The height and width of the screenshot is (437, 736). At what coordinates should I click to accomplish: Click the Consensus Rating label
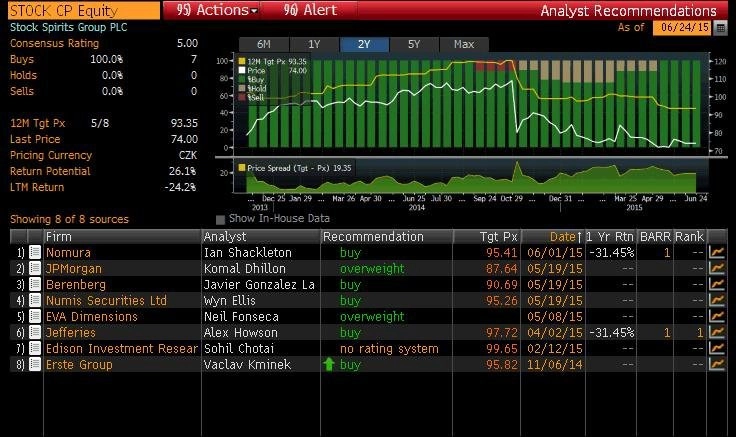click(x=54, y=43)
